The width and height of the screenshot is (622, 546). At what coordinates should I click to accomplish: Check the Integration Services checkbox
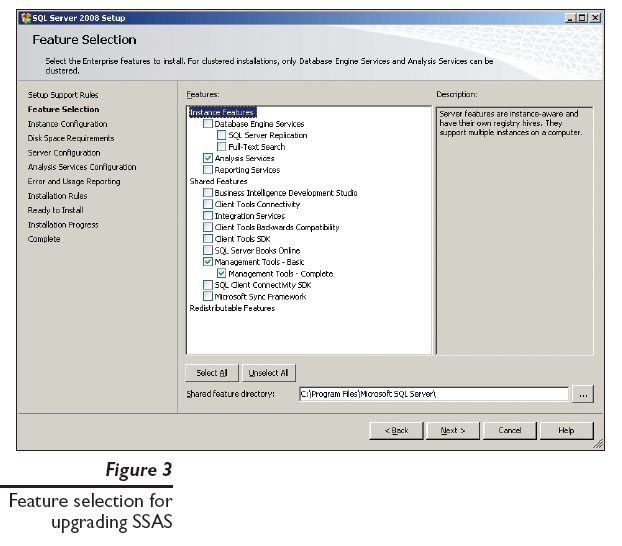pos(208,216)
